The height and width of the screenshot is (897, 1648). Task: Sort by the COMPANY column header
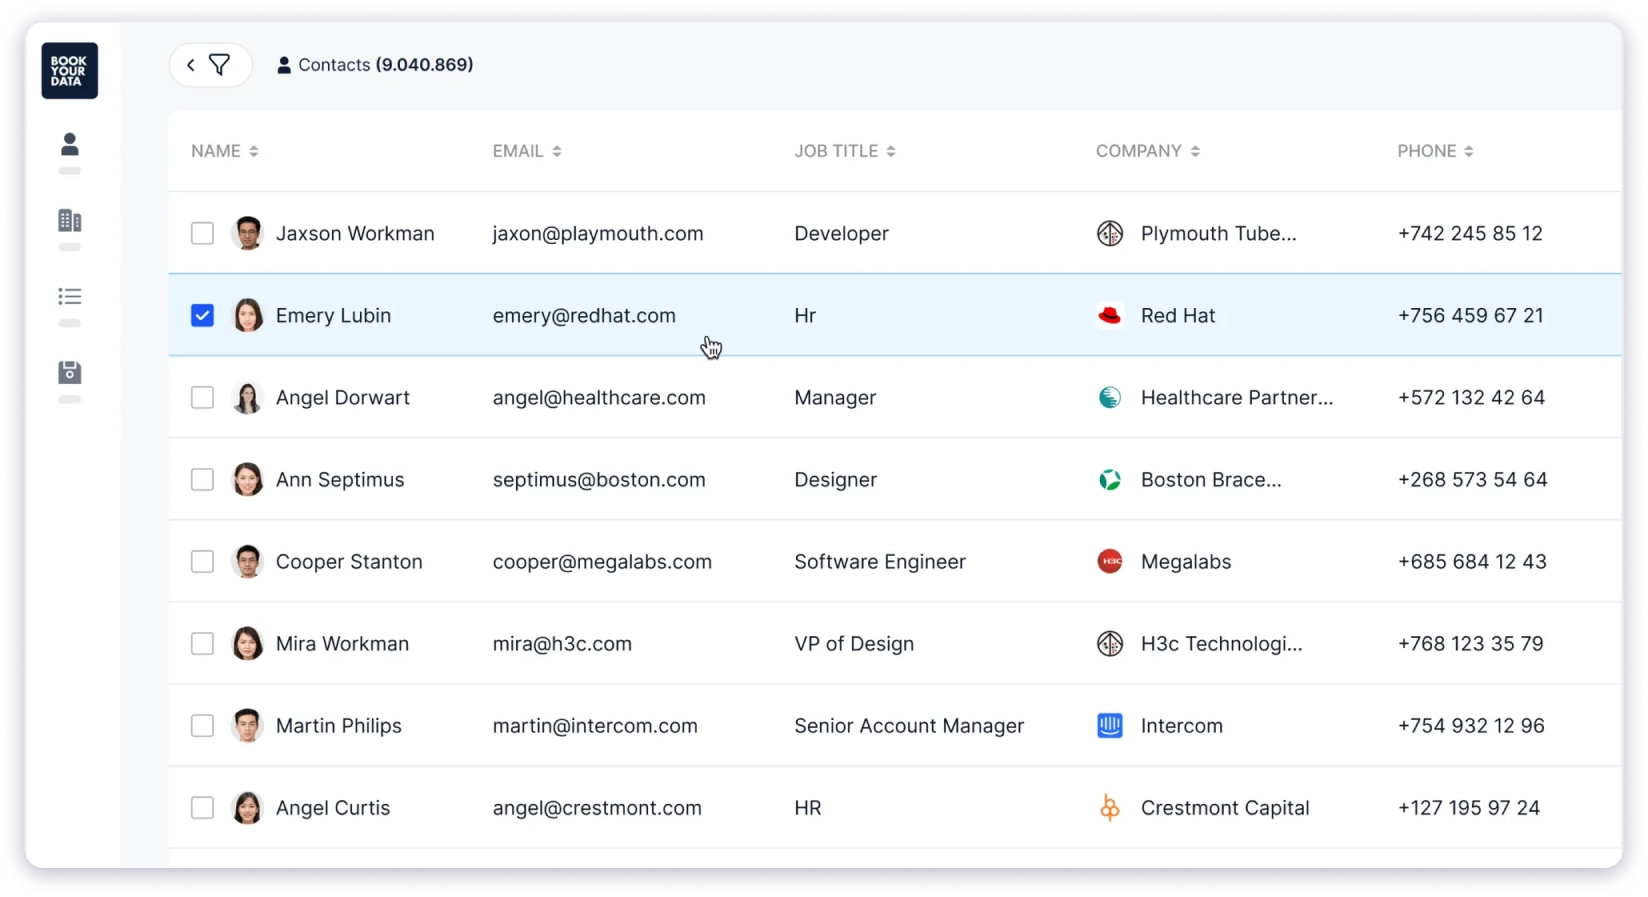(1148, 151)
